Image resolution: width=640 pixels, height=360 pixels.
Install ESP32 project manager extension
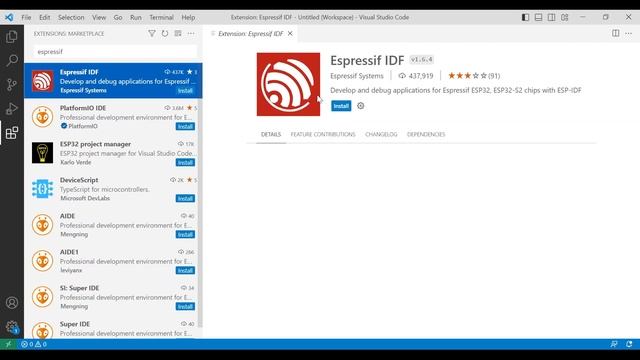click(x=185, y=162)
